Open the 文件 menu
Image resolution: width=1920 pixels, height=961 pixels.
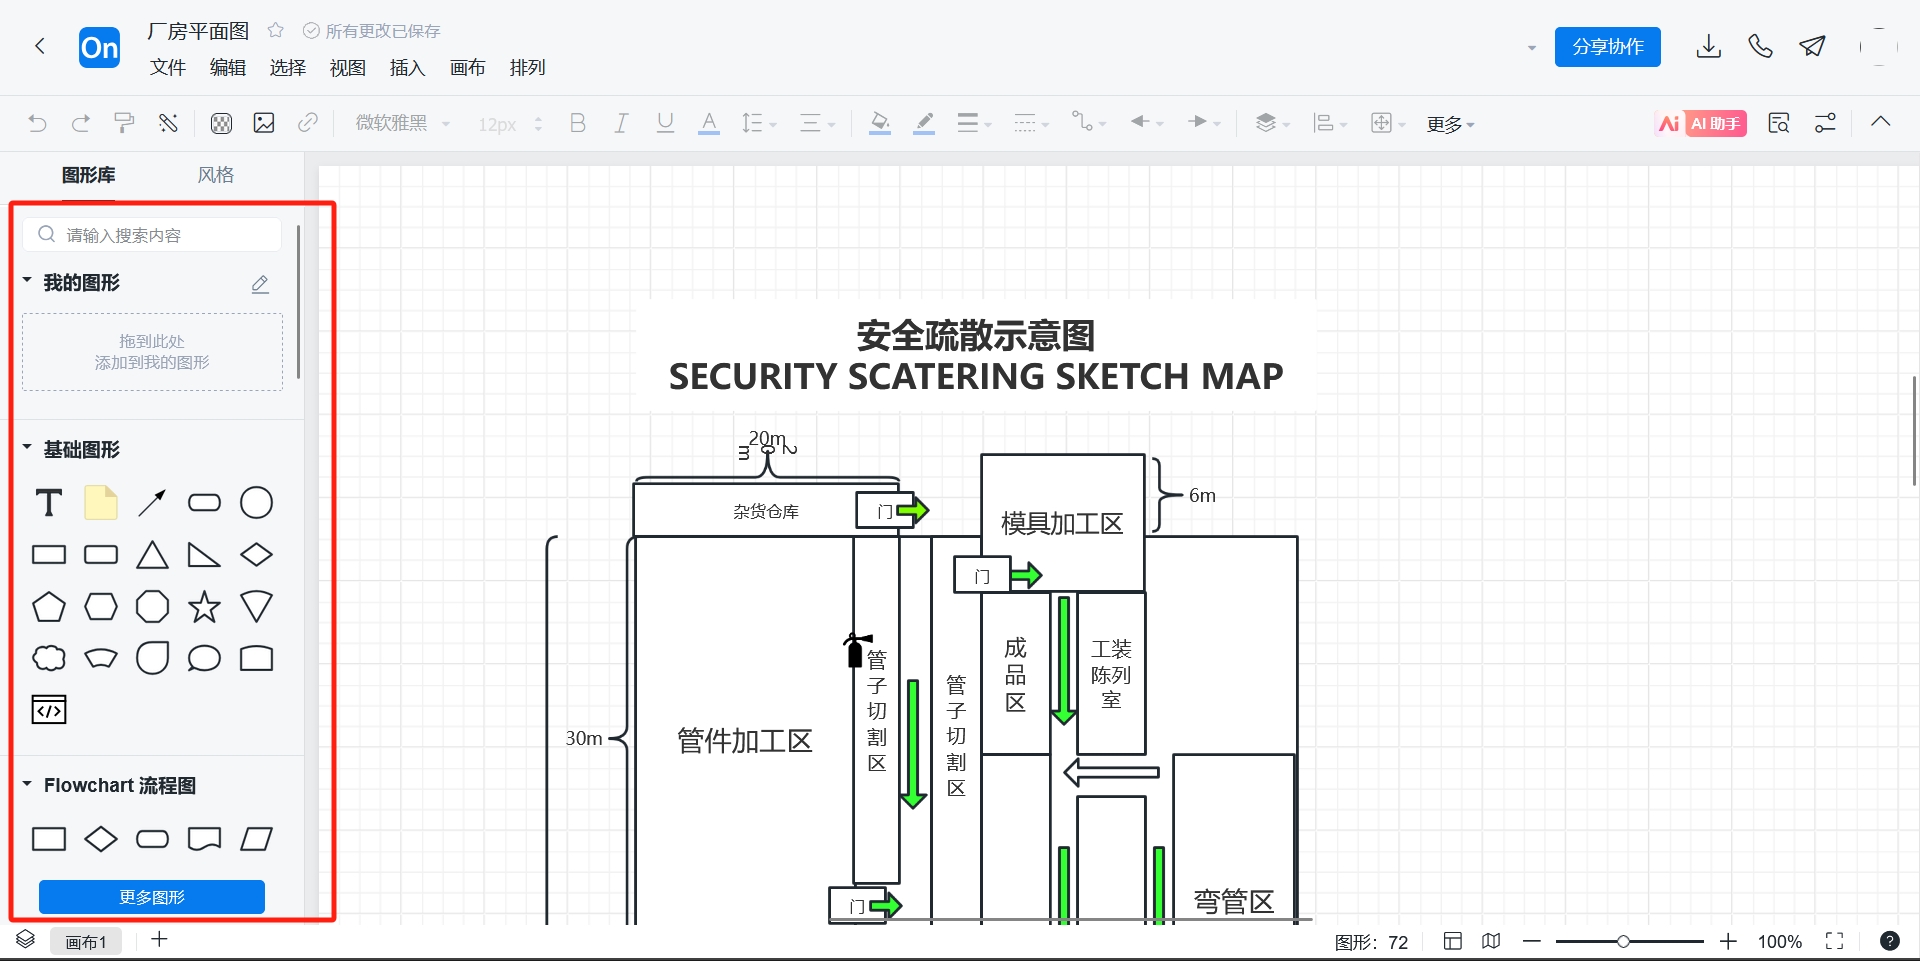168,67
